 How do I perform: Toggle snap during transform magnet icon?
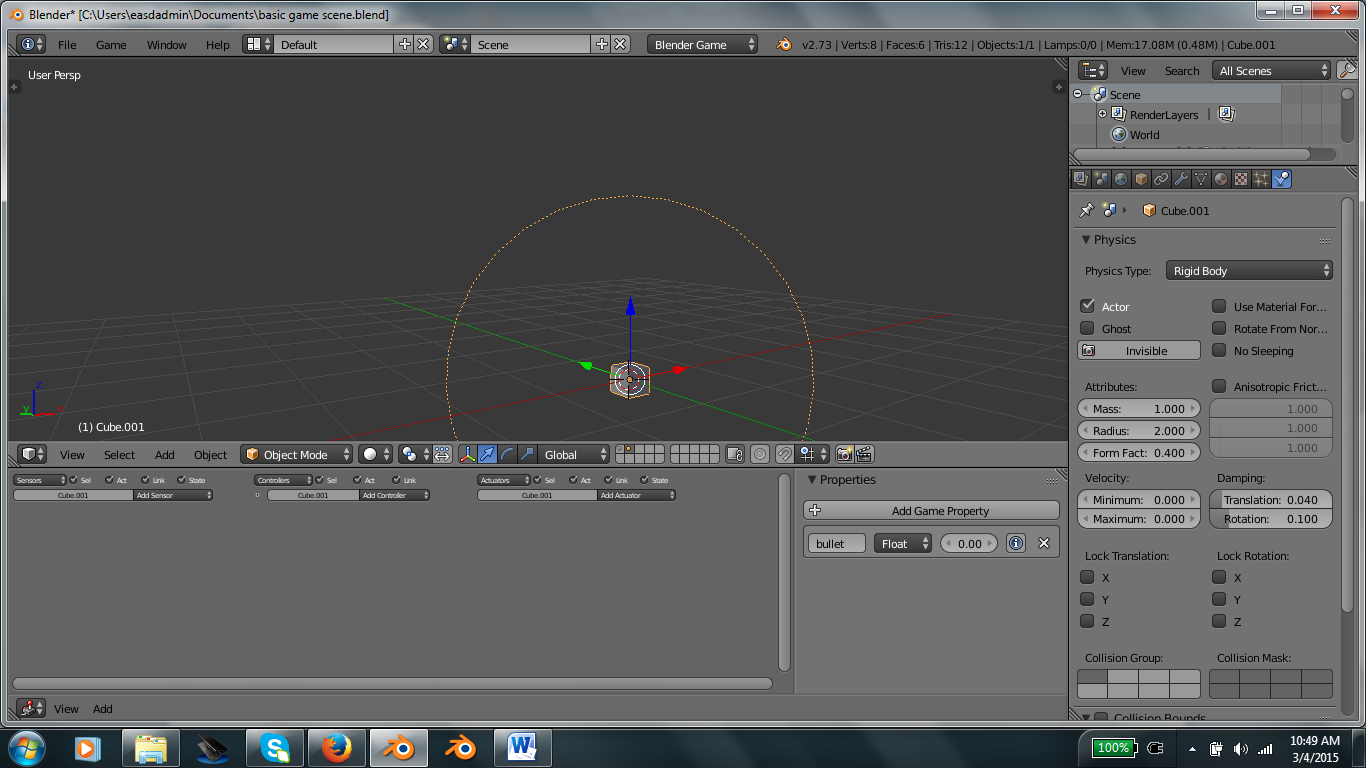point(785,454)
